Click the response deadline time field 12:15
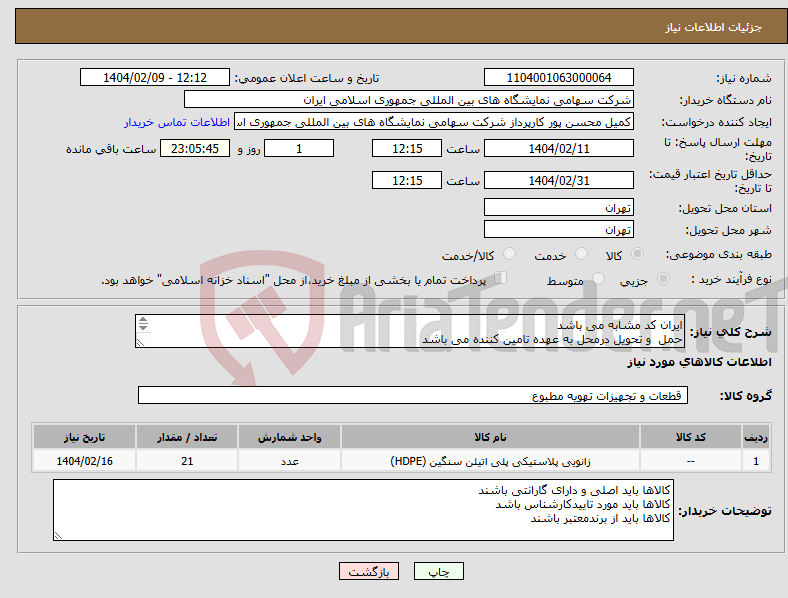 (407, 149)
